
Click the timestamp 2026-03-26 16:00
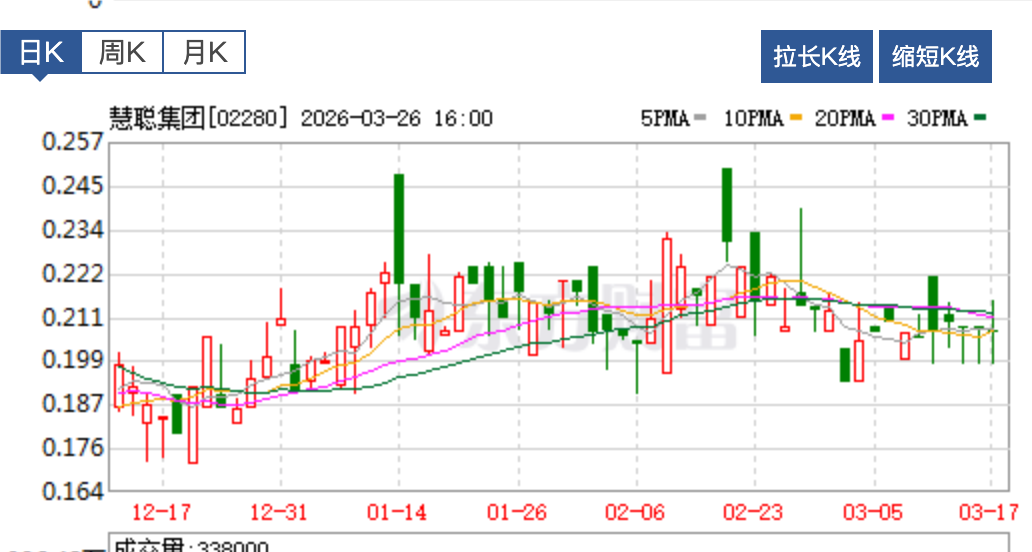[x=397, y=119]
